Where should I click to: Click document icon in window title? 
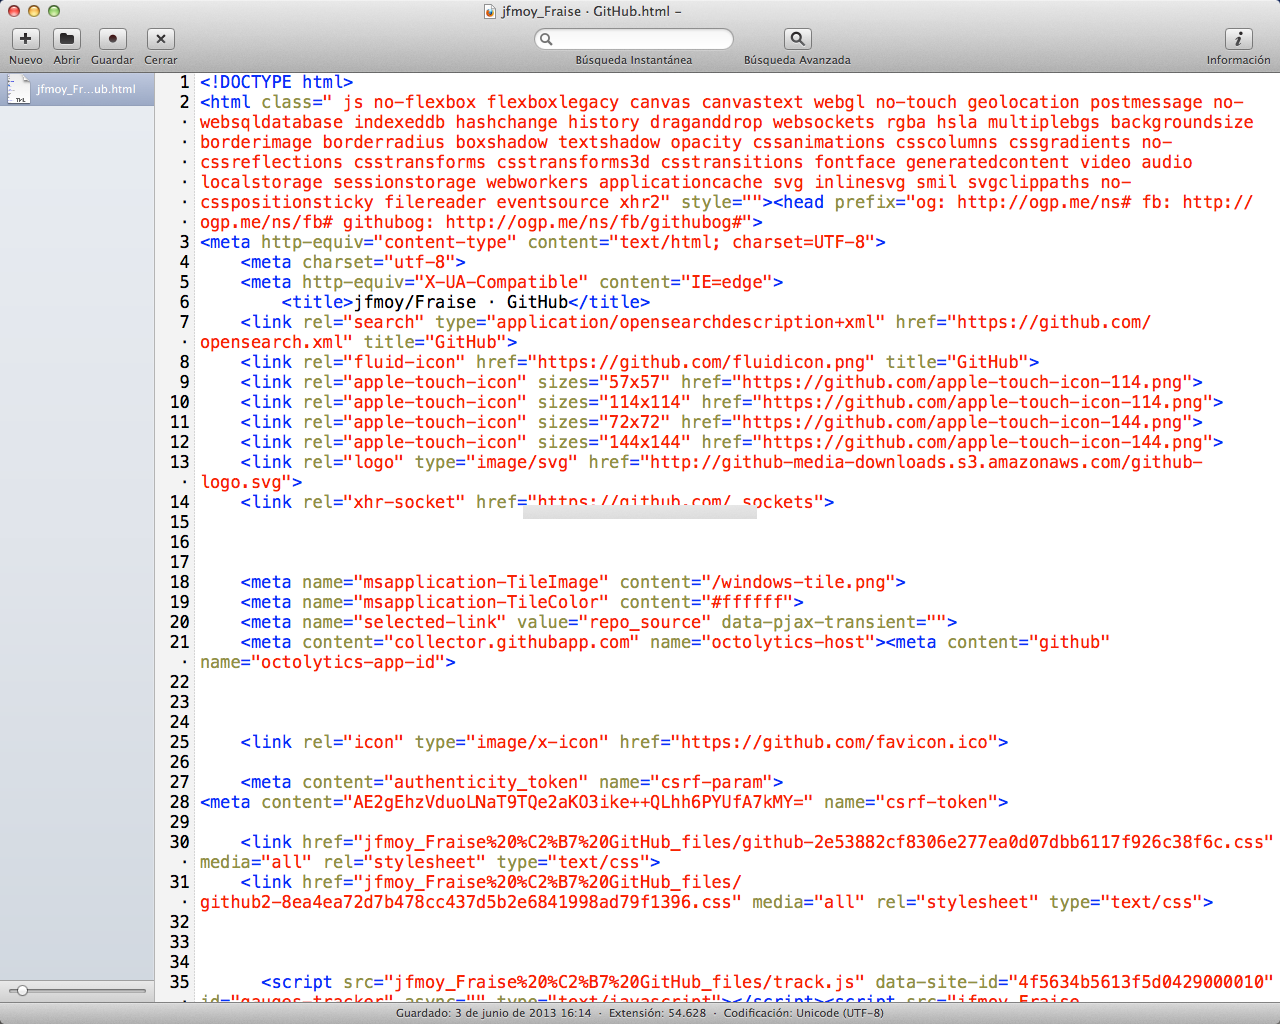(x=489, y=11)
